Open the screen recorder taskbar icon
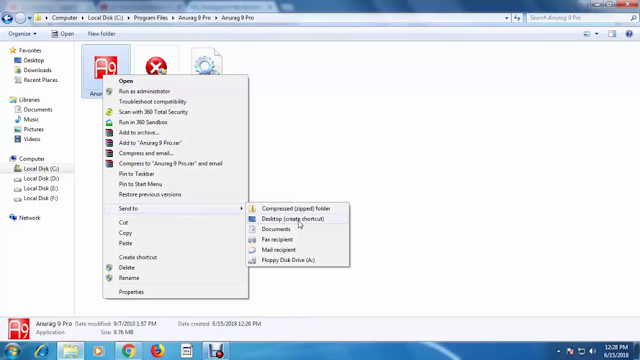This screenshot has height=360, width=640. point(216,351)
